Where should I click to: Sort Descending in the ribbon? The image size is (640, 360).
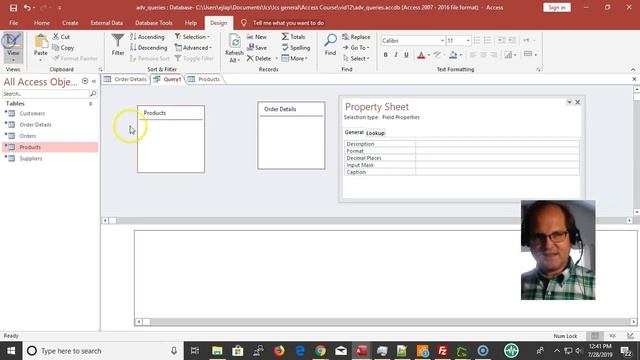[x=149, y=48]
